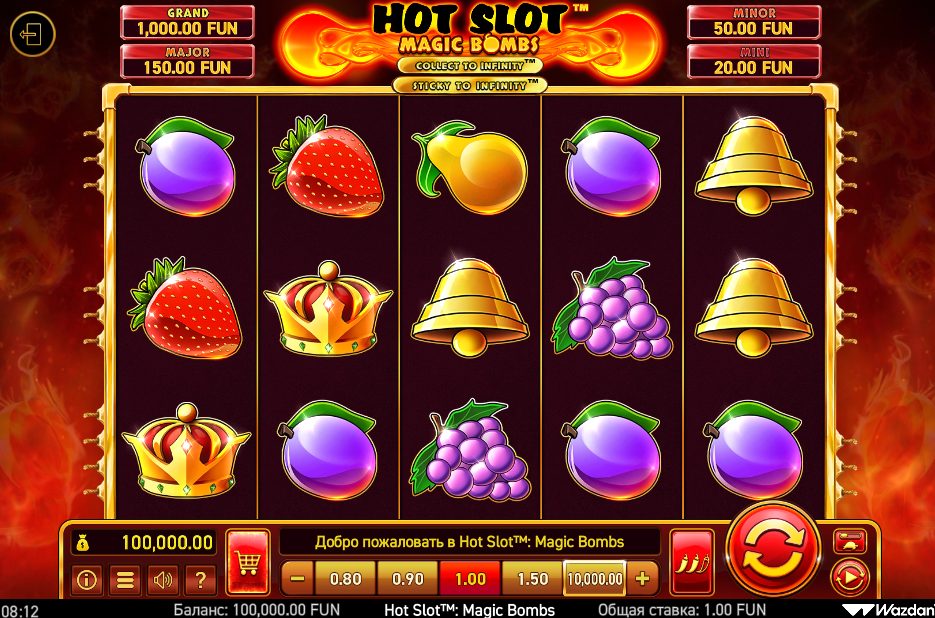Select the 0.80 bet value
Image resolution: width=935 pixels, height=618 pixels.
click(x=345, y=579)
